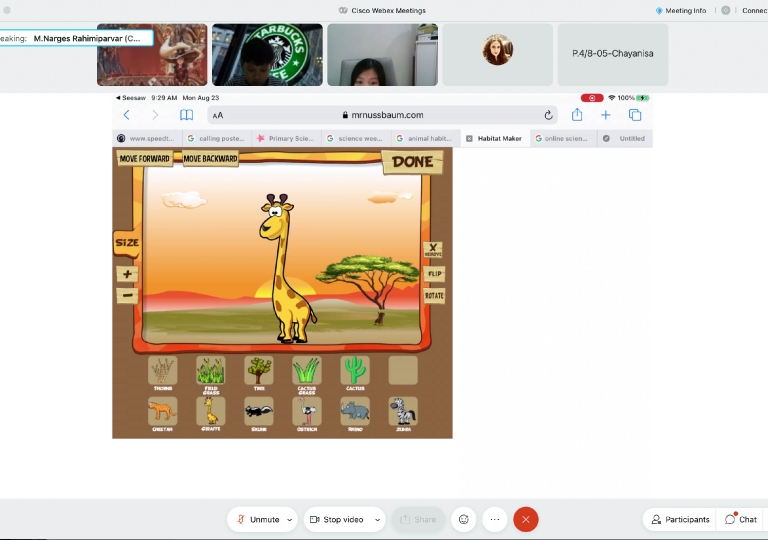The height and width of the screenshot is (540, 768).
Task: Switch to online scien... tab
Action: [x=564, y=139]
